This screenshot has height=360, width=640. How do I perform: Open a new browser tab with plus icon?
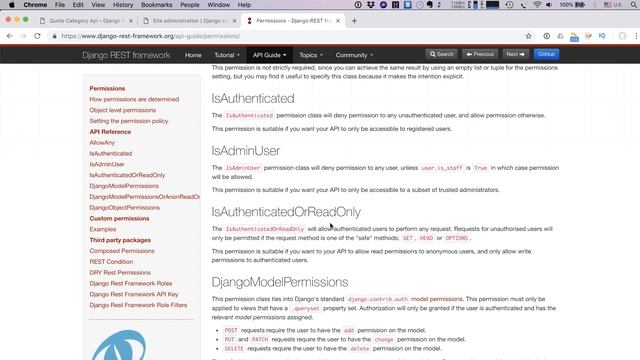[x=354, y=21]
